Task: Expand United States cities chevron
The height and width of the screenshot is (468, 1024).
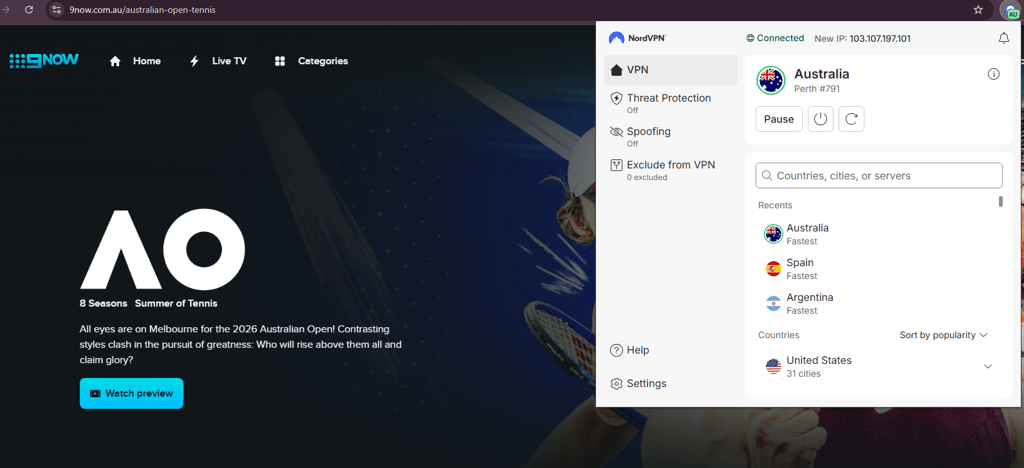Action: (x=987, y=366)
